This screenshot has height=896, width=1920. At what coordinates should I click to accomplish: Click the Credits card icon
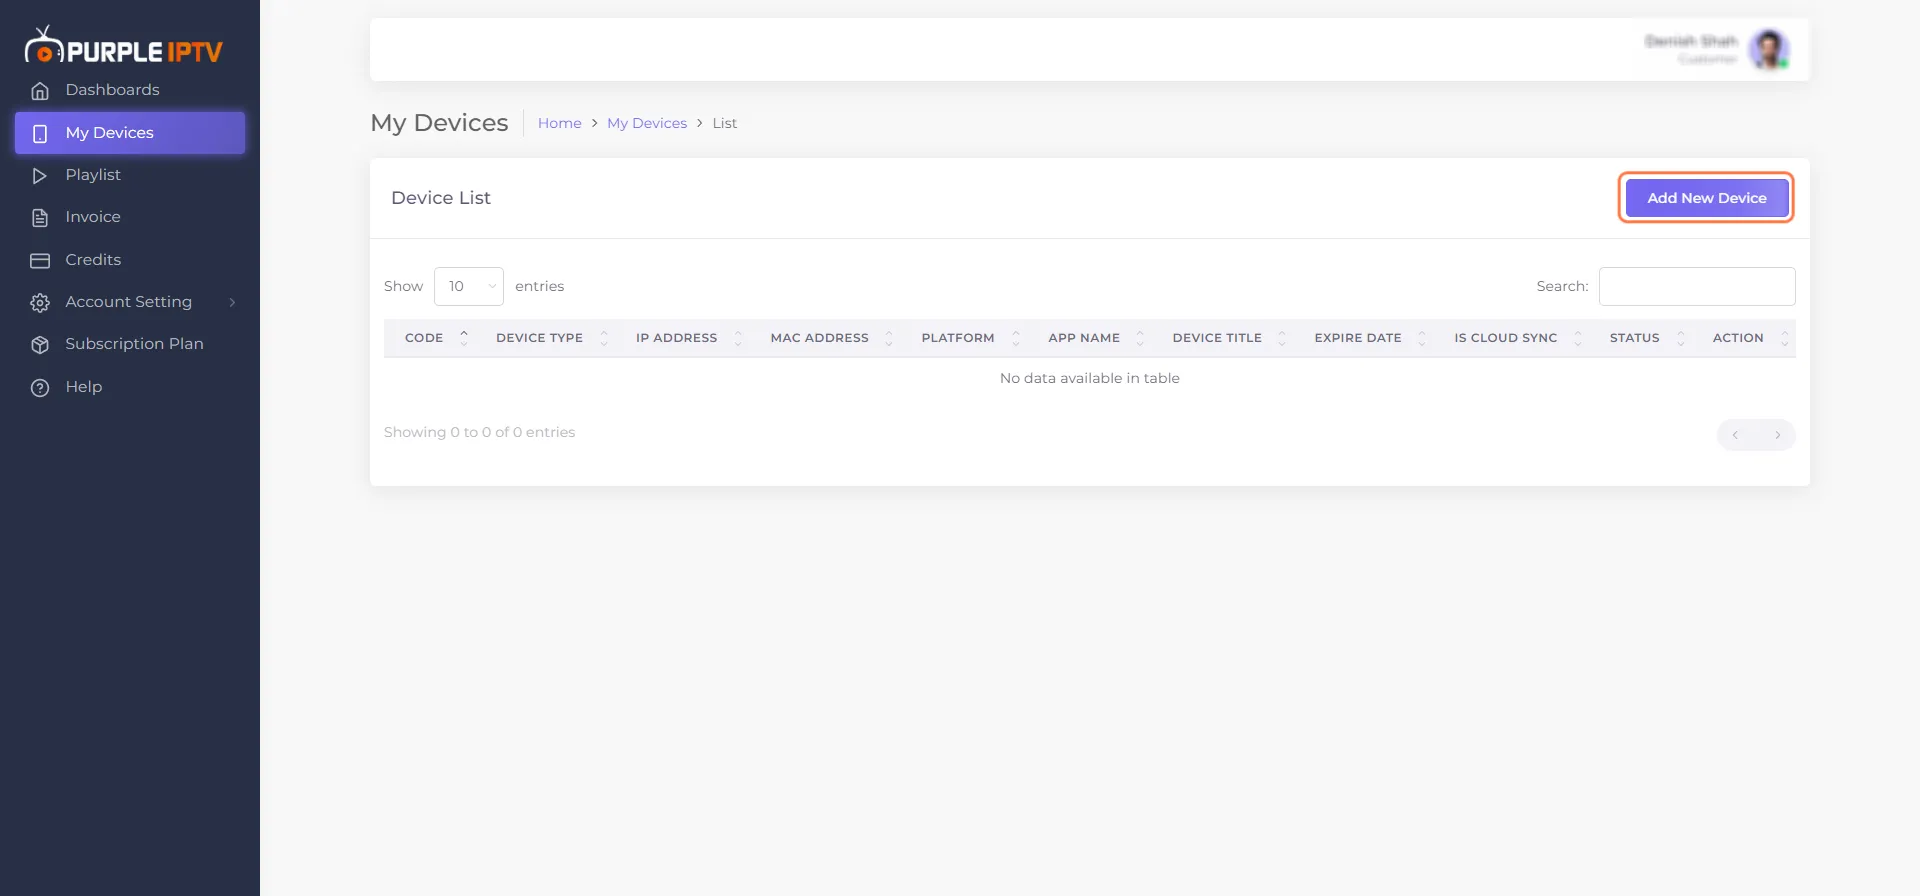click(40, 260)
